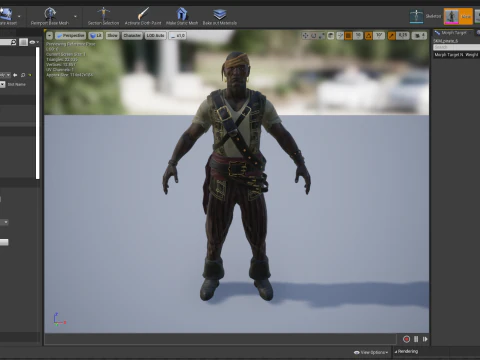This screenshot has width=480, height=360.
Task: Toggle rotation snapping orange angle icon
Action: point(368,35)
